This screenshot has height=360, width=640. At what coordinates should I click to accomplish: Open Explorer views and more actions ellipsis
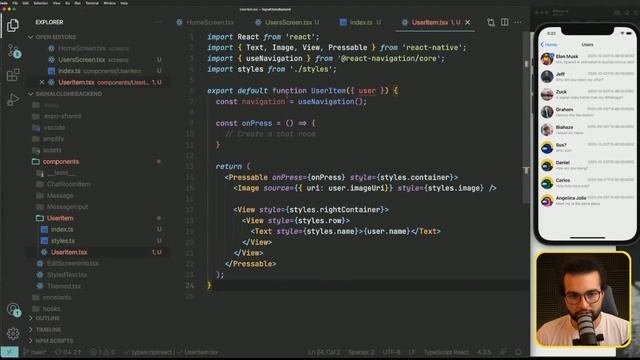coord(158,22)
